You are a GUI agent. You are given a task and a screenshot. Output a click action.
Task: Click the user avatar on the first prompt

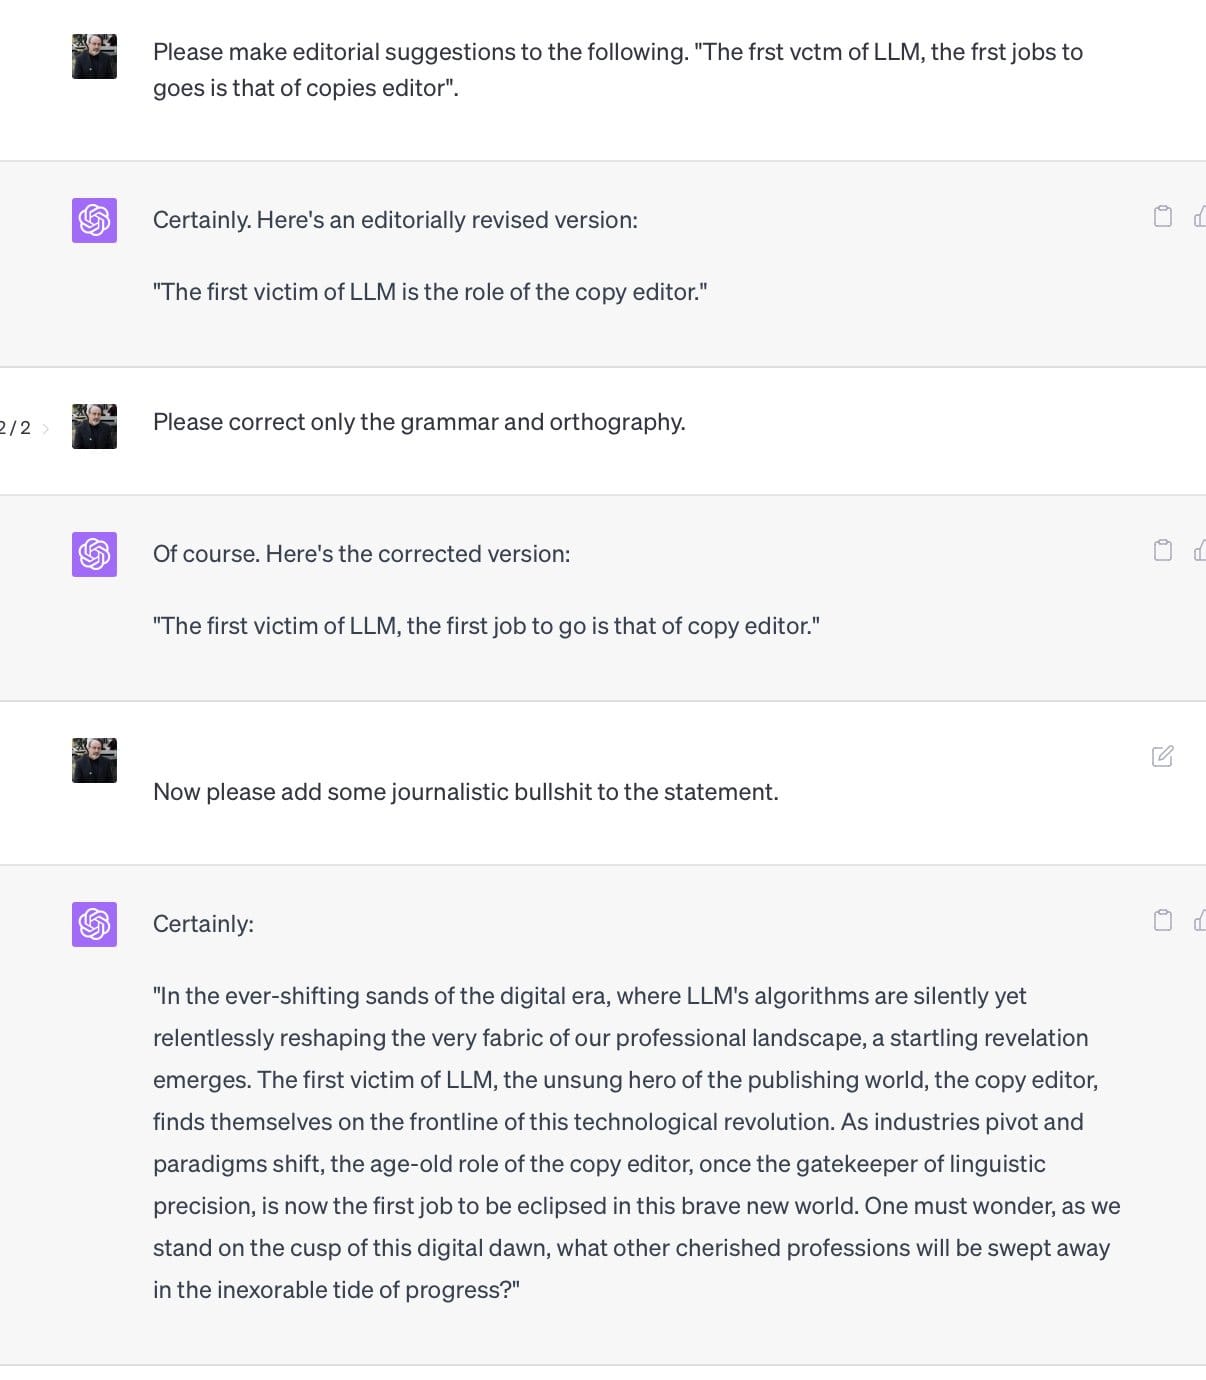[94, 56]
